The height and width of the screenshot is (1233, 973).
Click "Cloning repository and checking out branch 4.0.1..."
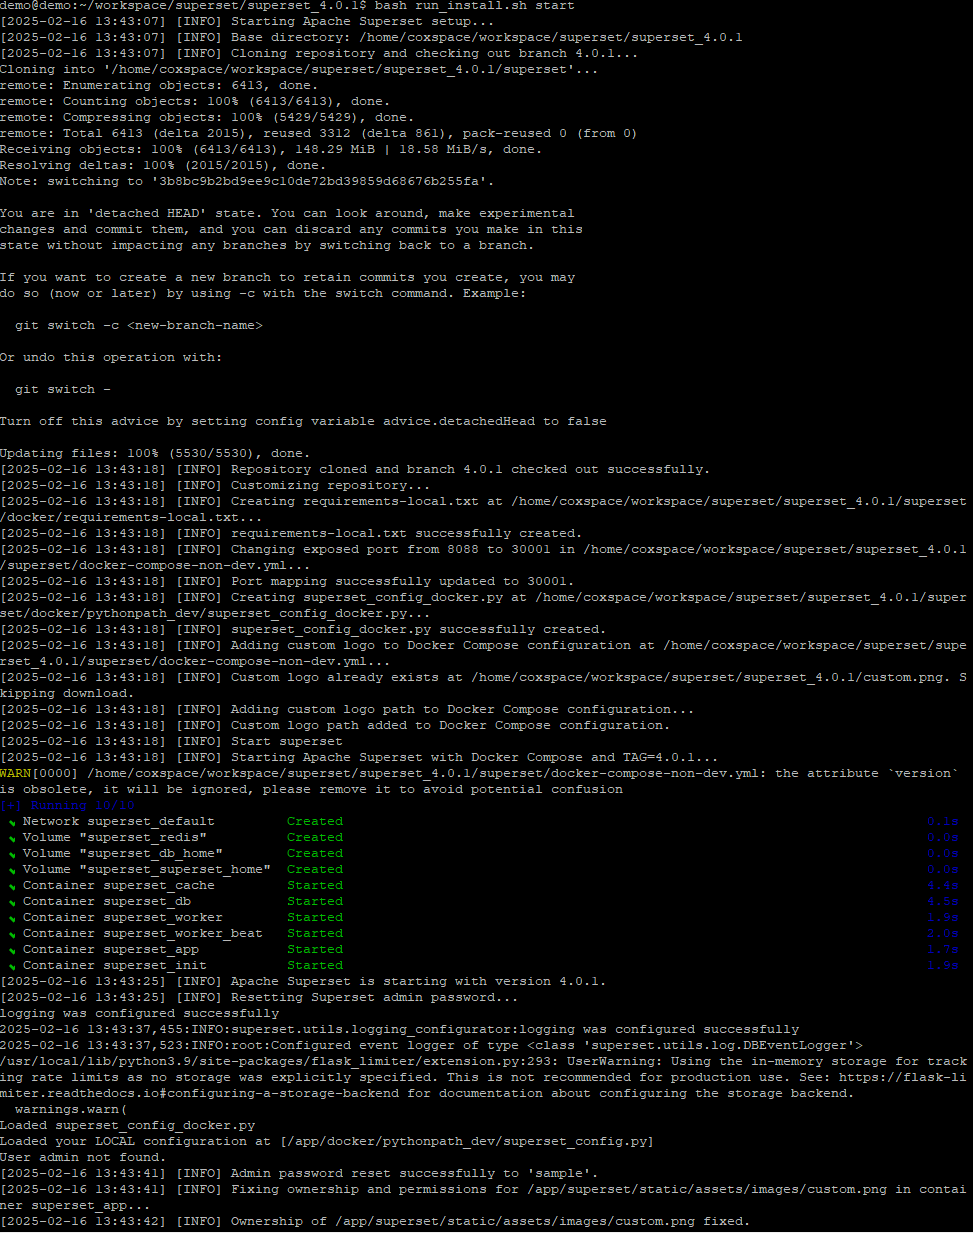[x=435, y=54]
